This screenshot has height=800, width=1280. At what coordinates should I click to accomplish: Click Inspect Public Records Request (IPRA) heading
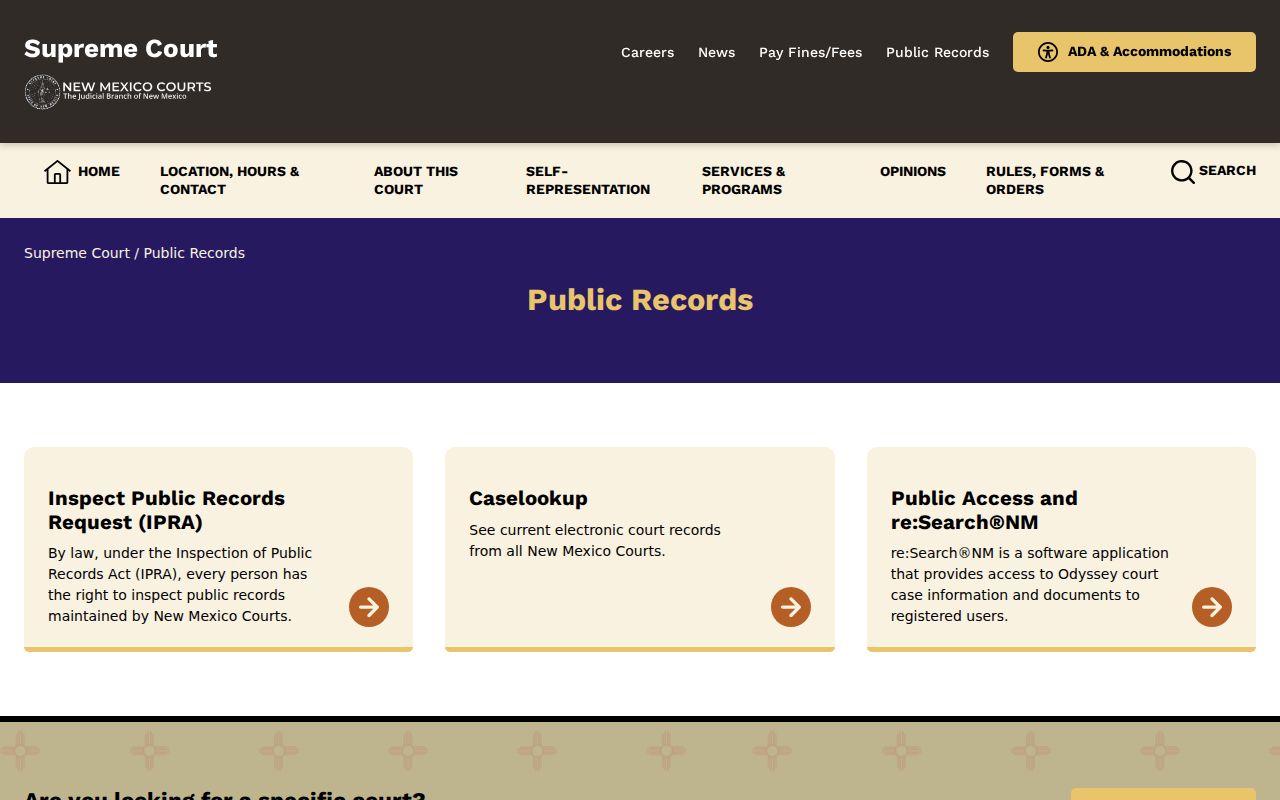point(166,510)
